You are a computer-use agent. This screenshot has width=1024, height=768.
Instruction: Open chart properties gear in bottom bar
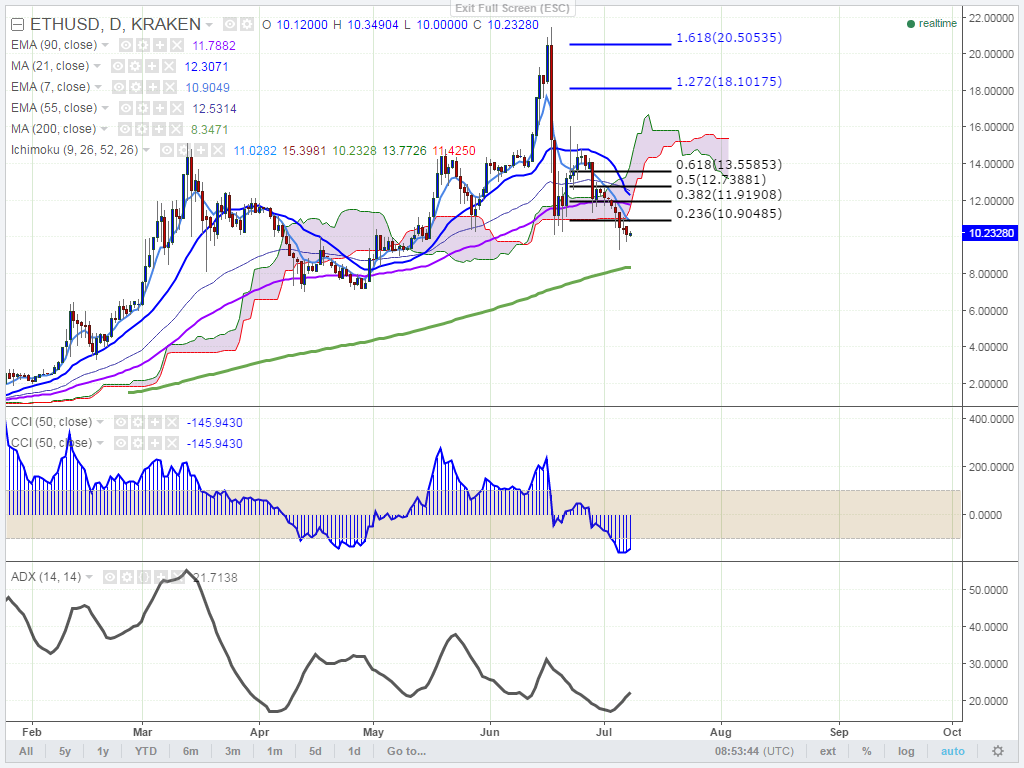pos(998,751)
